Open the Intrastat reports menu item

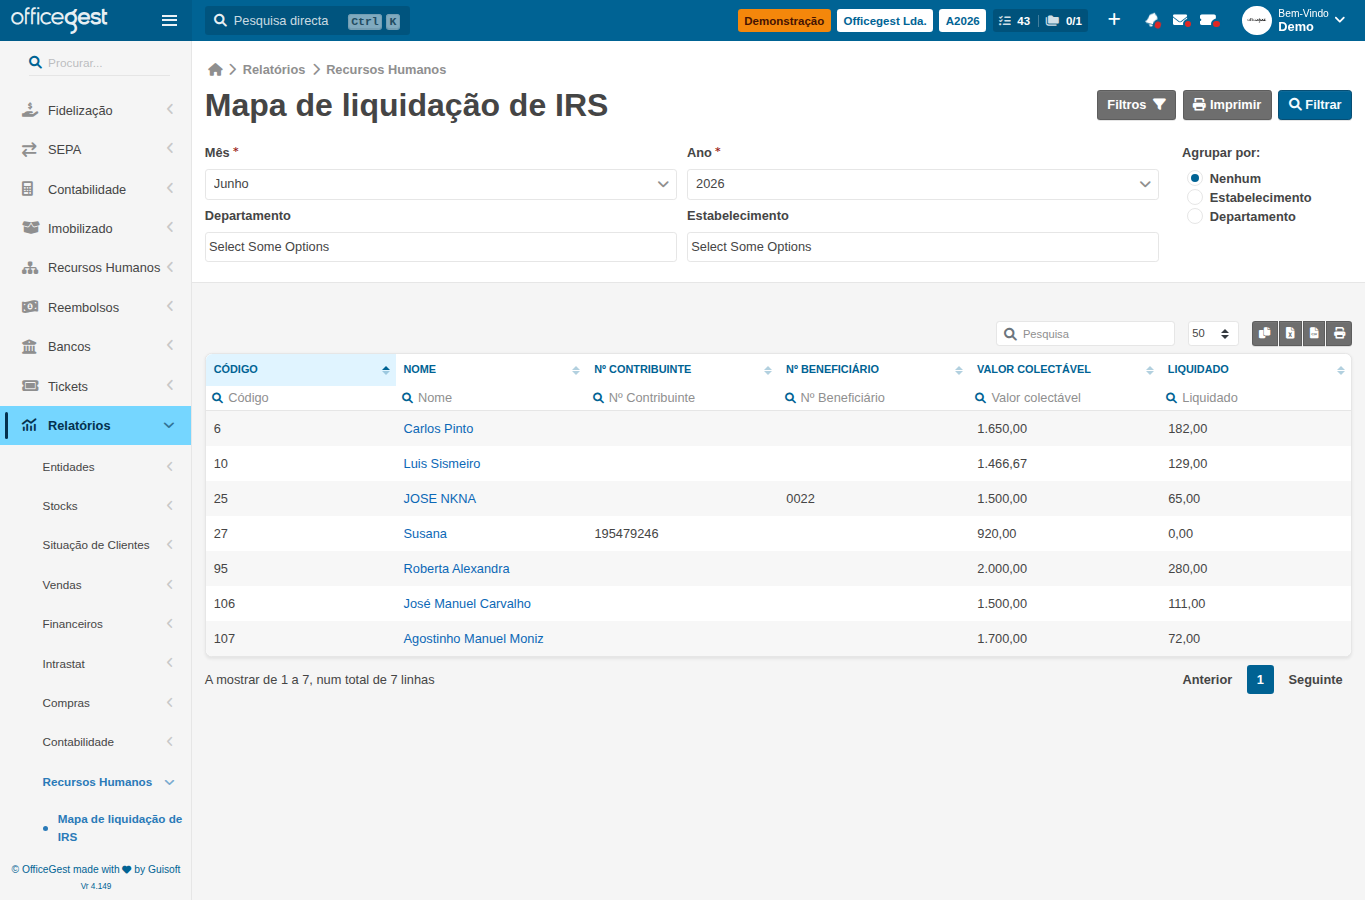coord(64,664)
